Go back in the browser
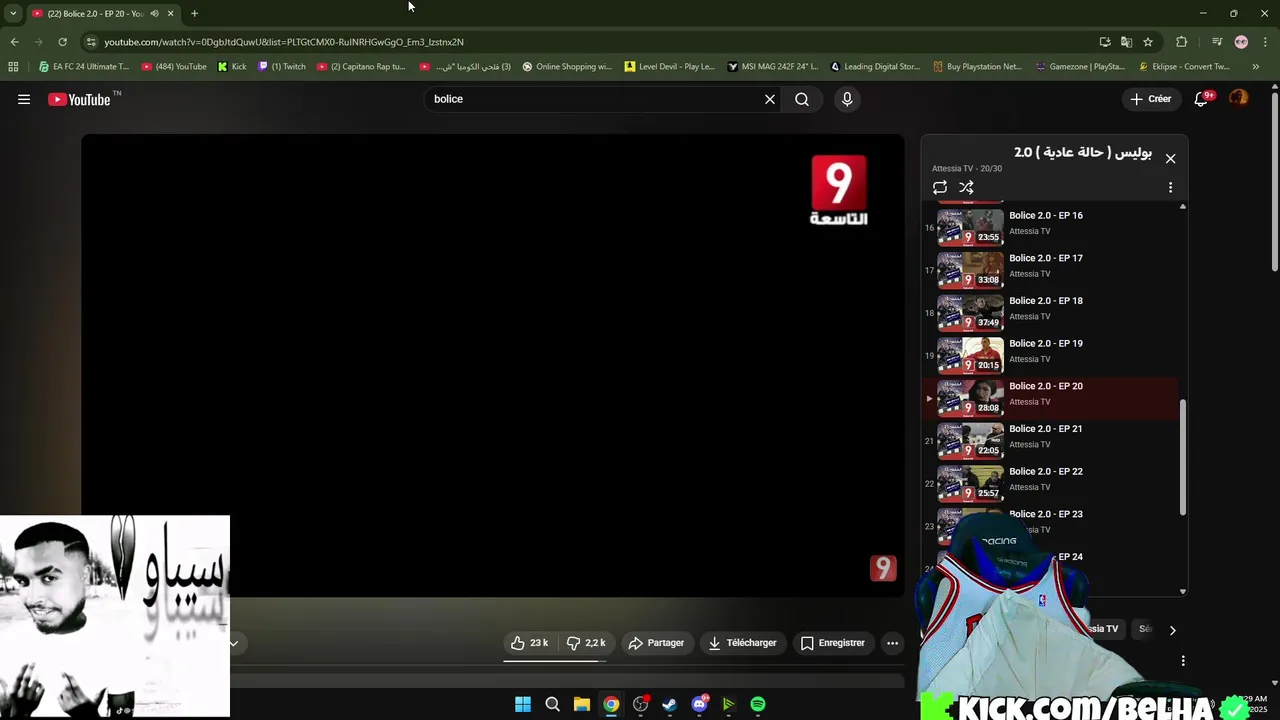This screenshot has height=720, width=1280. pos(14,42)
